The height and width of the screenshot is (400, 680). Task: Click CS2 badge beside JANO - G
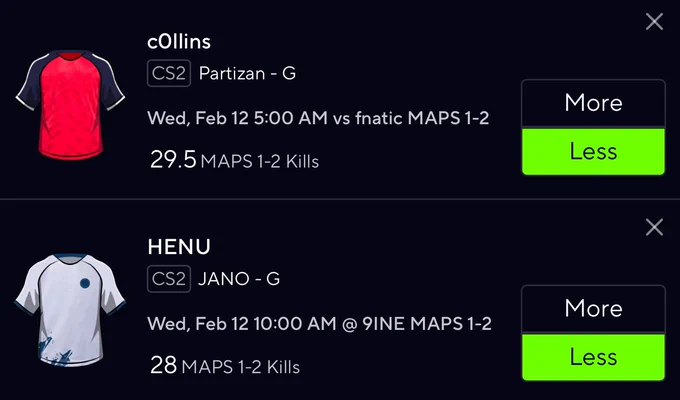point(169,279)
